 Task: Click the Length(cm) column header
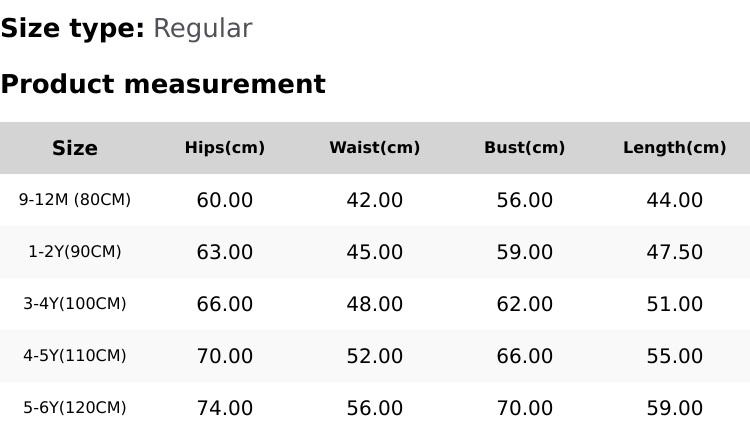(675, 148)
